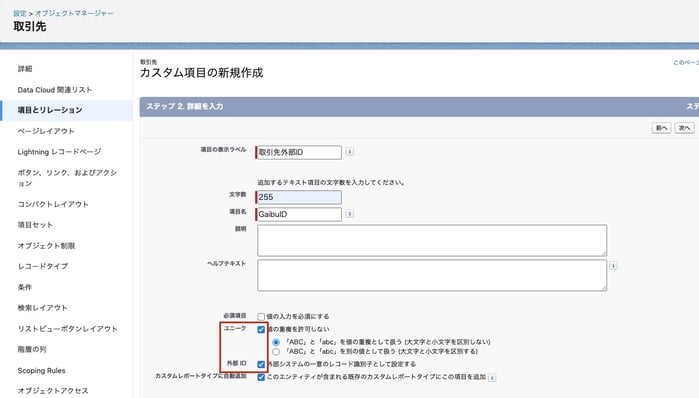
Task: Follow the オブジェクトマネージャー breadcrumb link
Action: point(74,13)
